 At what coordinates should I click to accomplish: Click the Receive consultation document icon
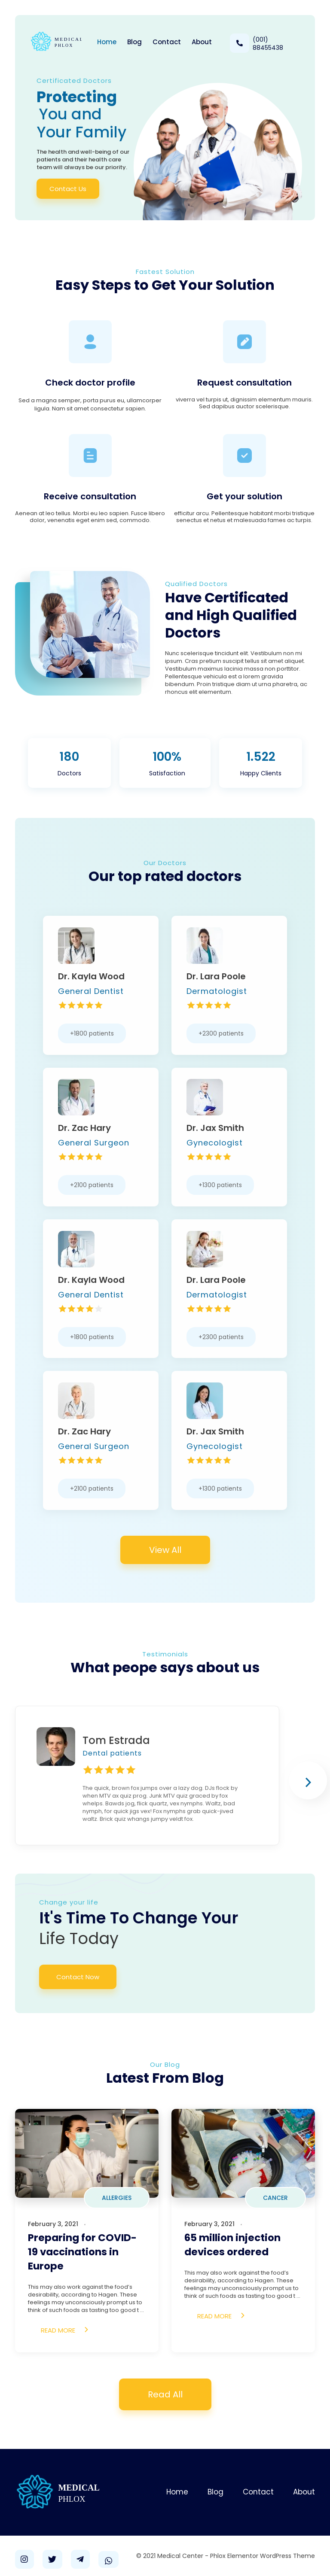tap(90, 455)
